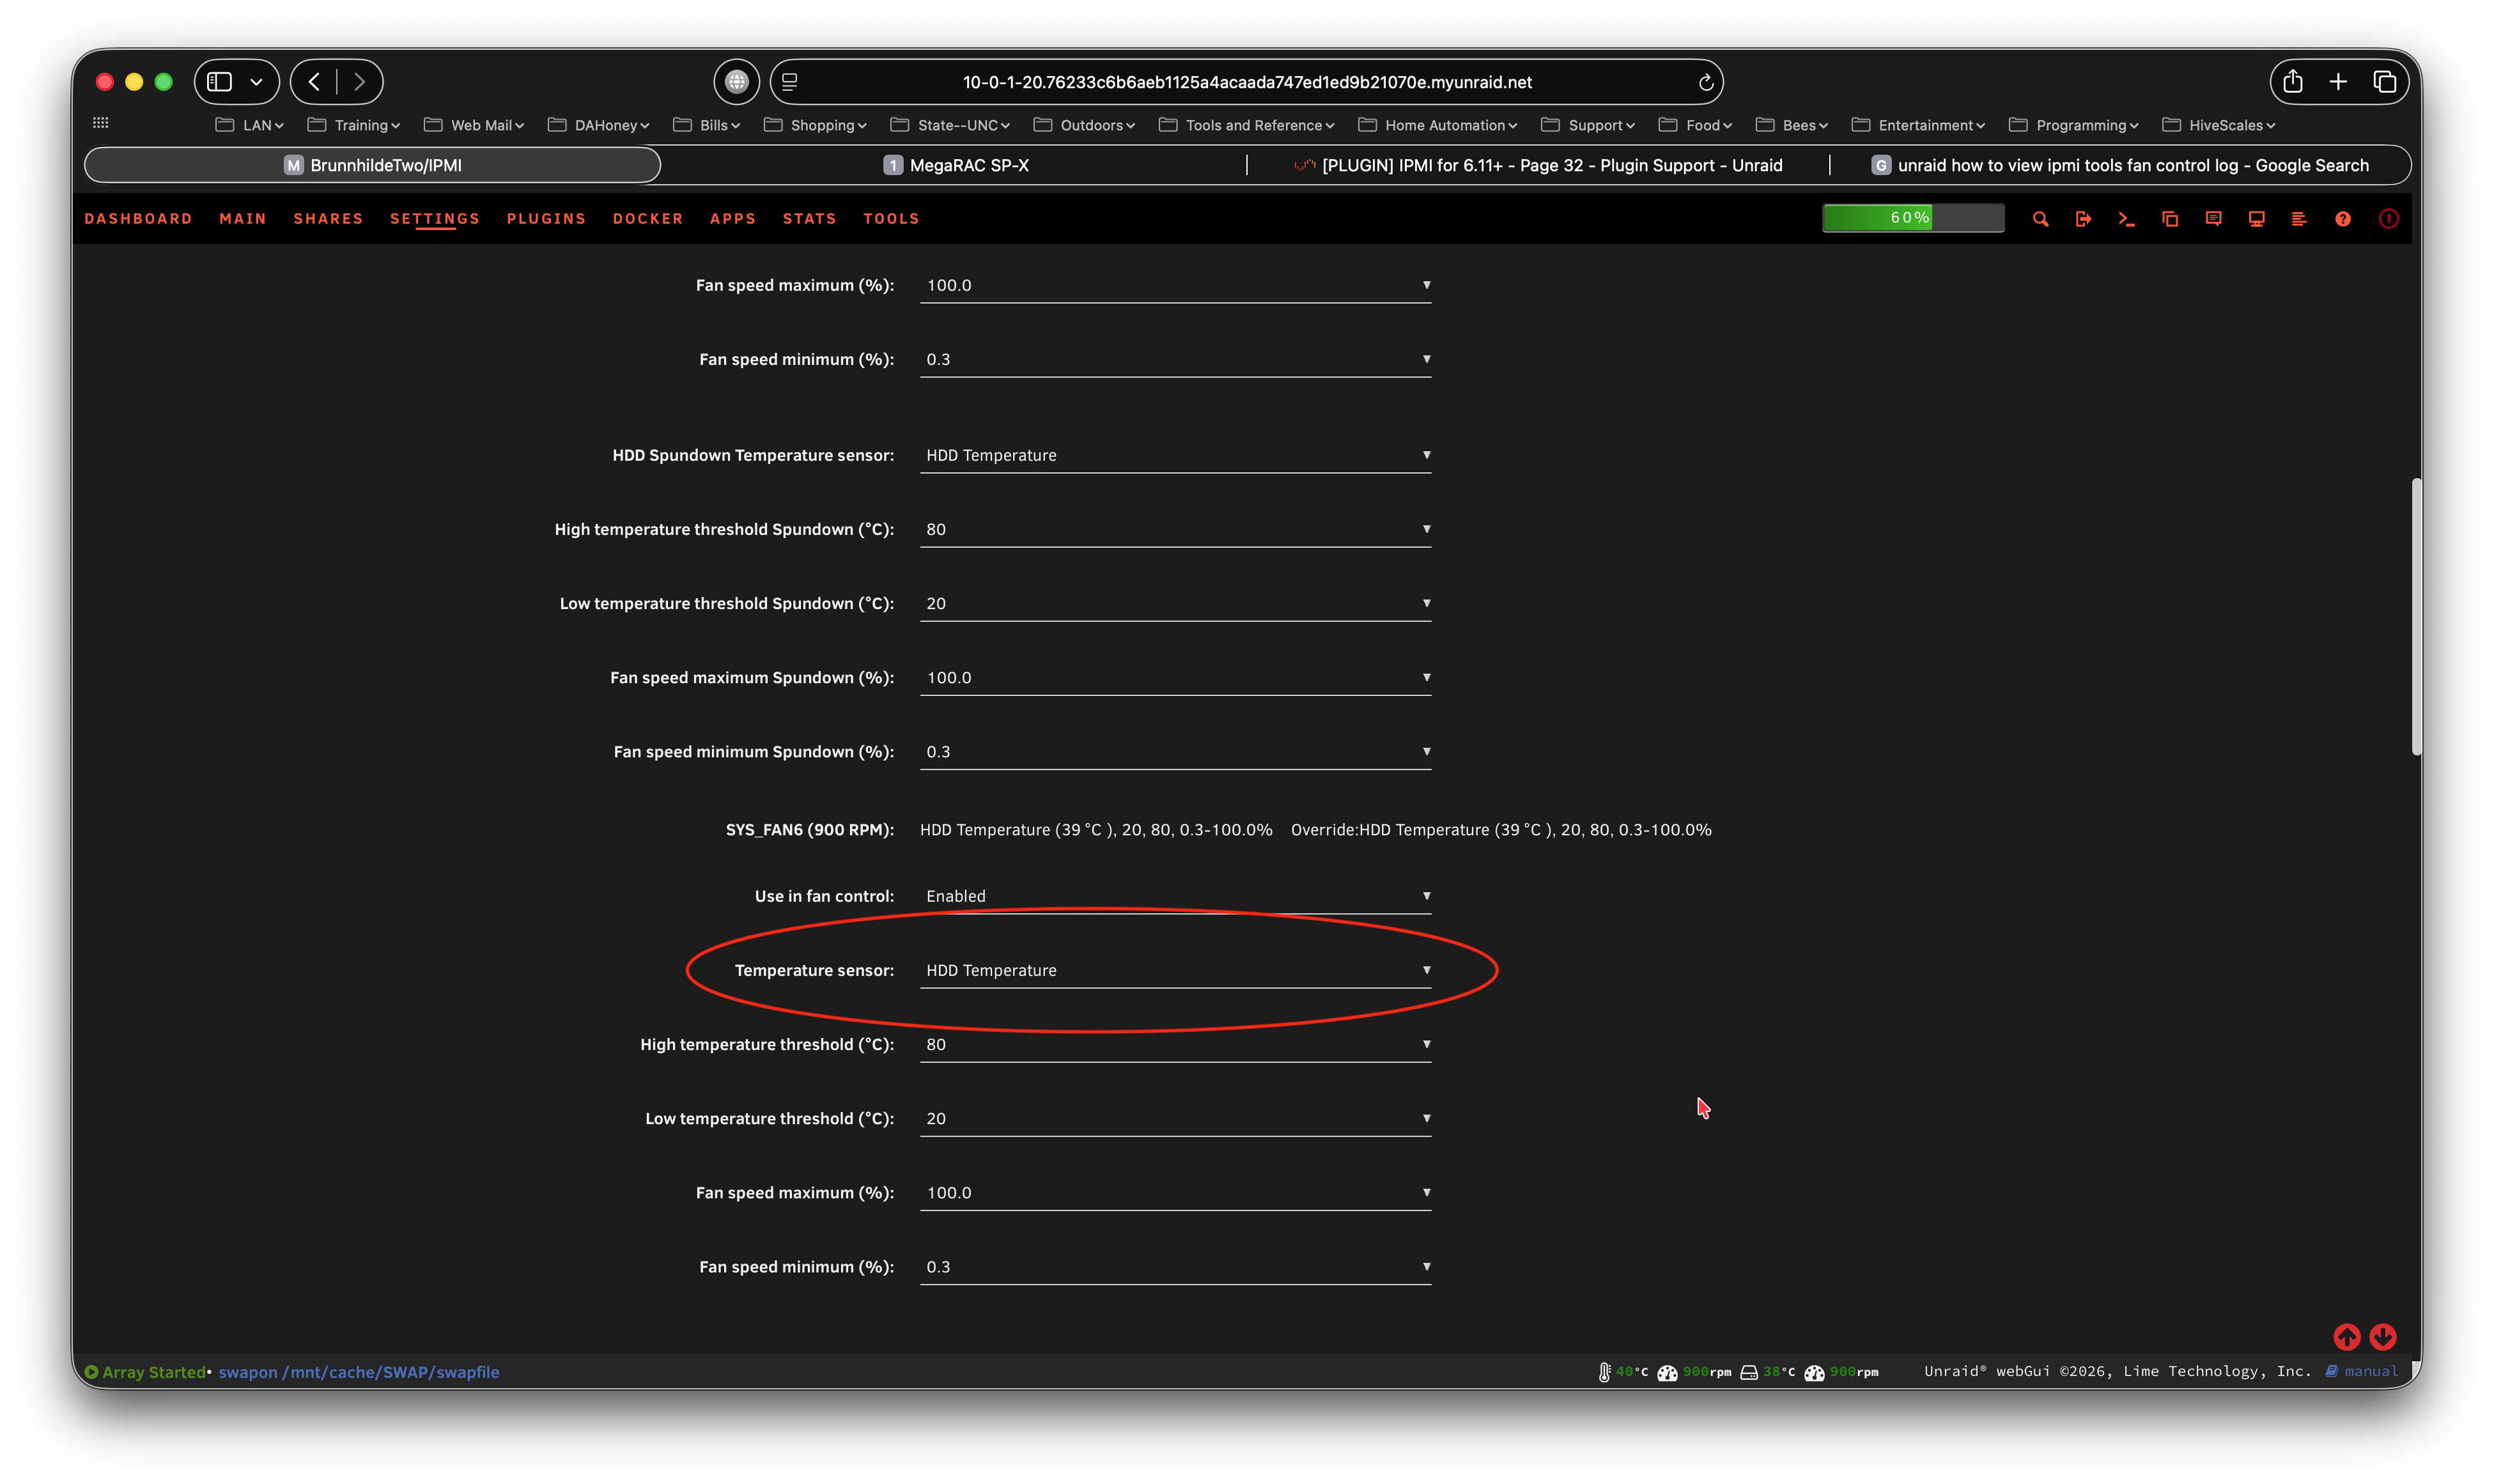Open the bottom Fan speed maximum dropdown
This screenshot has width=2494, height=1484.
1175,1193
